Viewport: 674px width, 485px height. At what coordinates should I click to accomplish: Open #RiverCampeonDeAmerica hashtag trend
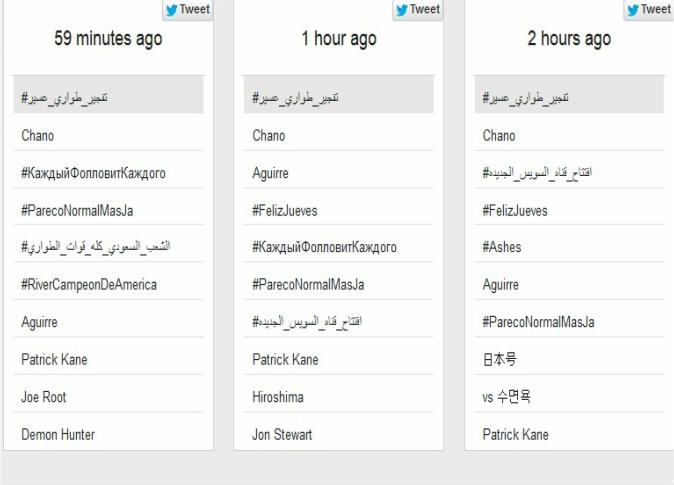point(89,285)
